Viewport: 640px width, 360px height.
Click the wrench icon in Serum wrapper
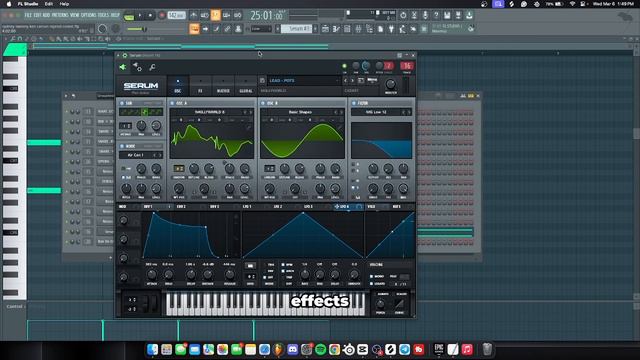[152, 67]
